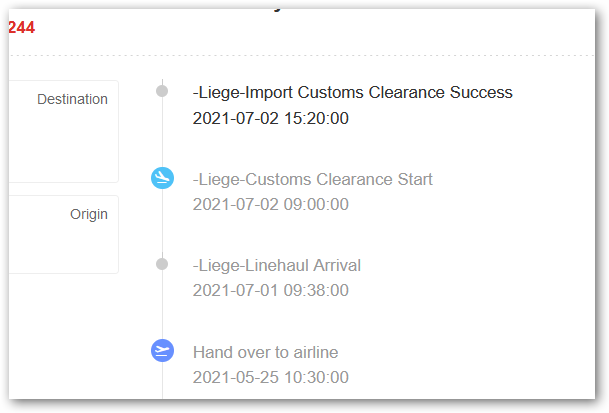609x413 pixels.
Task: Click the blue takeoff plane icon
Action: point(162,351)
